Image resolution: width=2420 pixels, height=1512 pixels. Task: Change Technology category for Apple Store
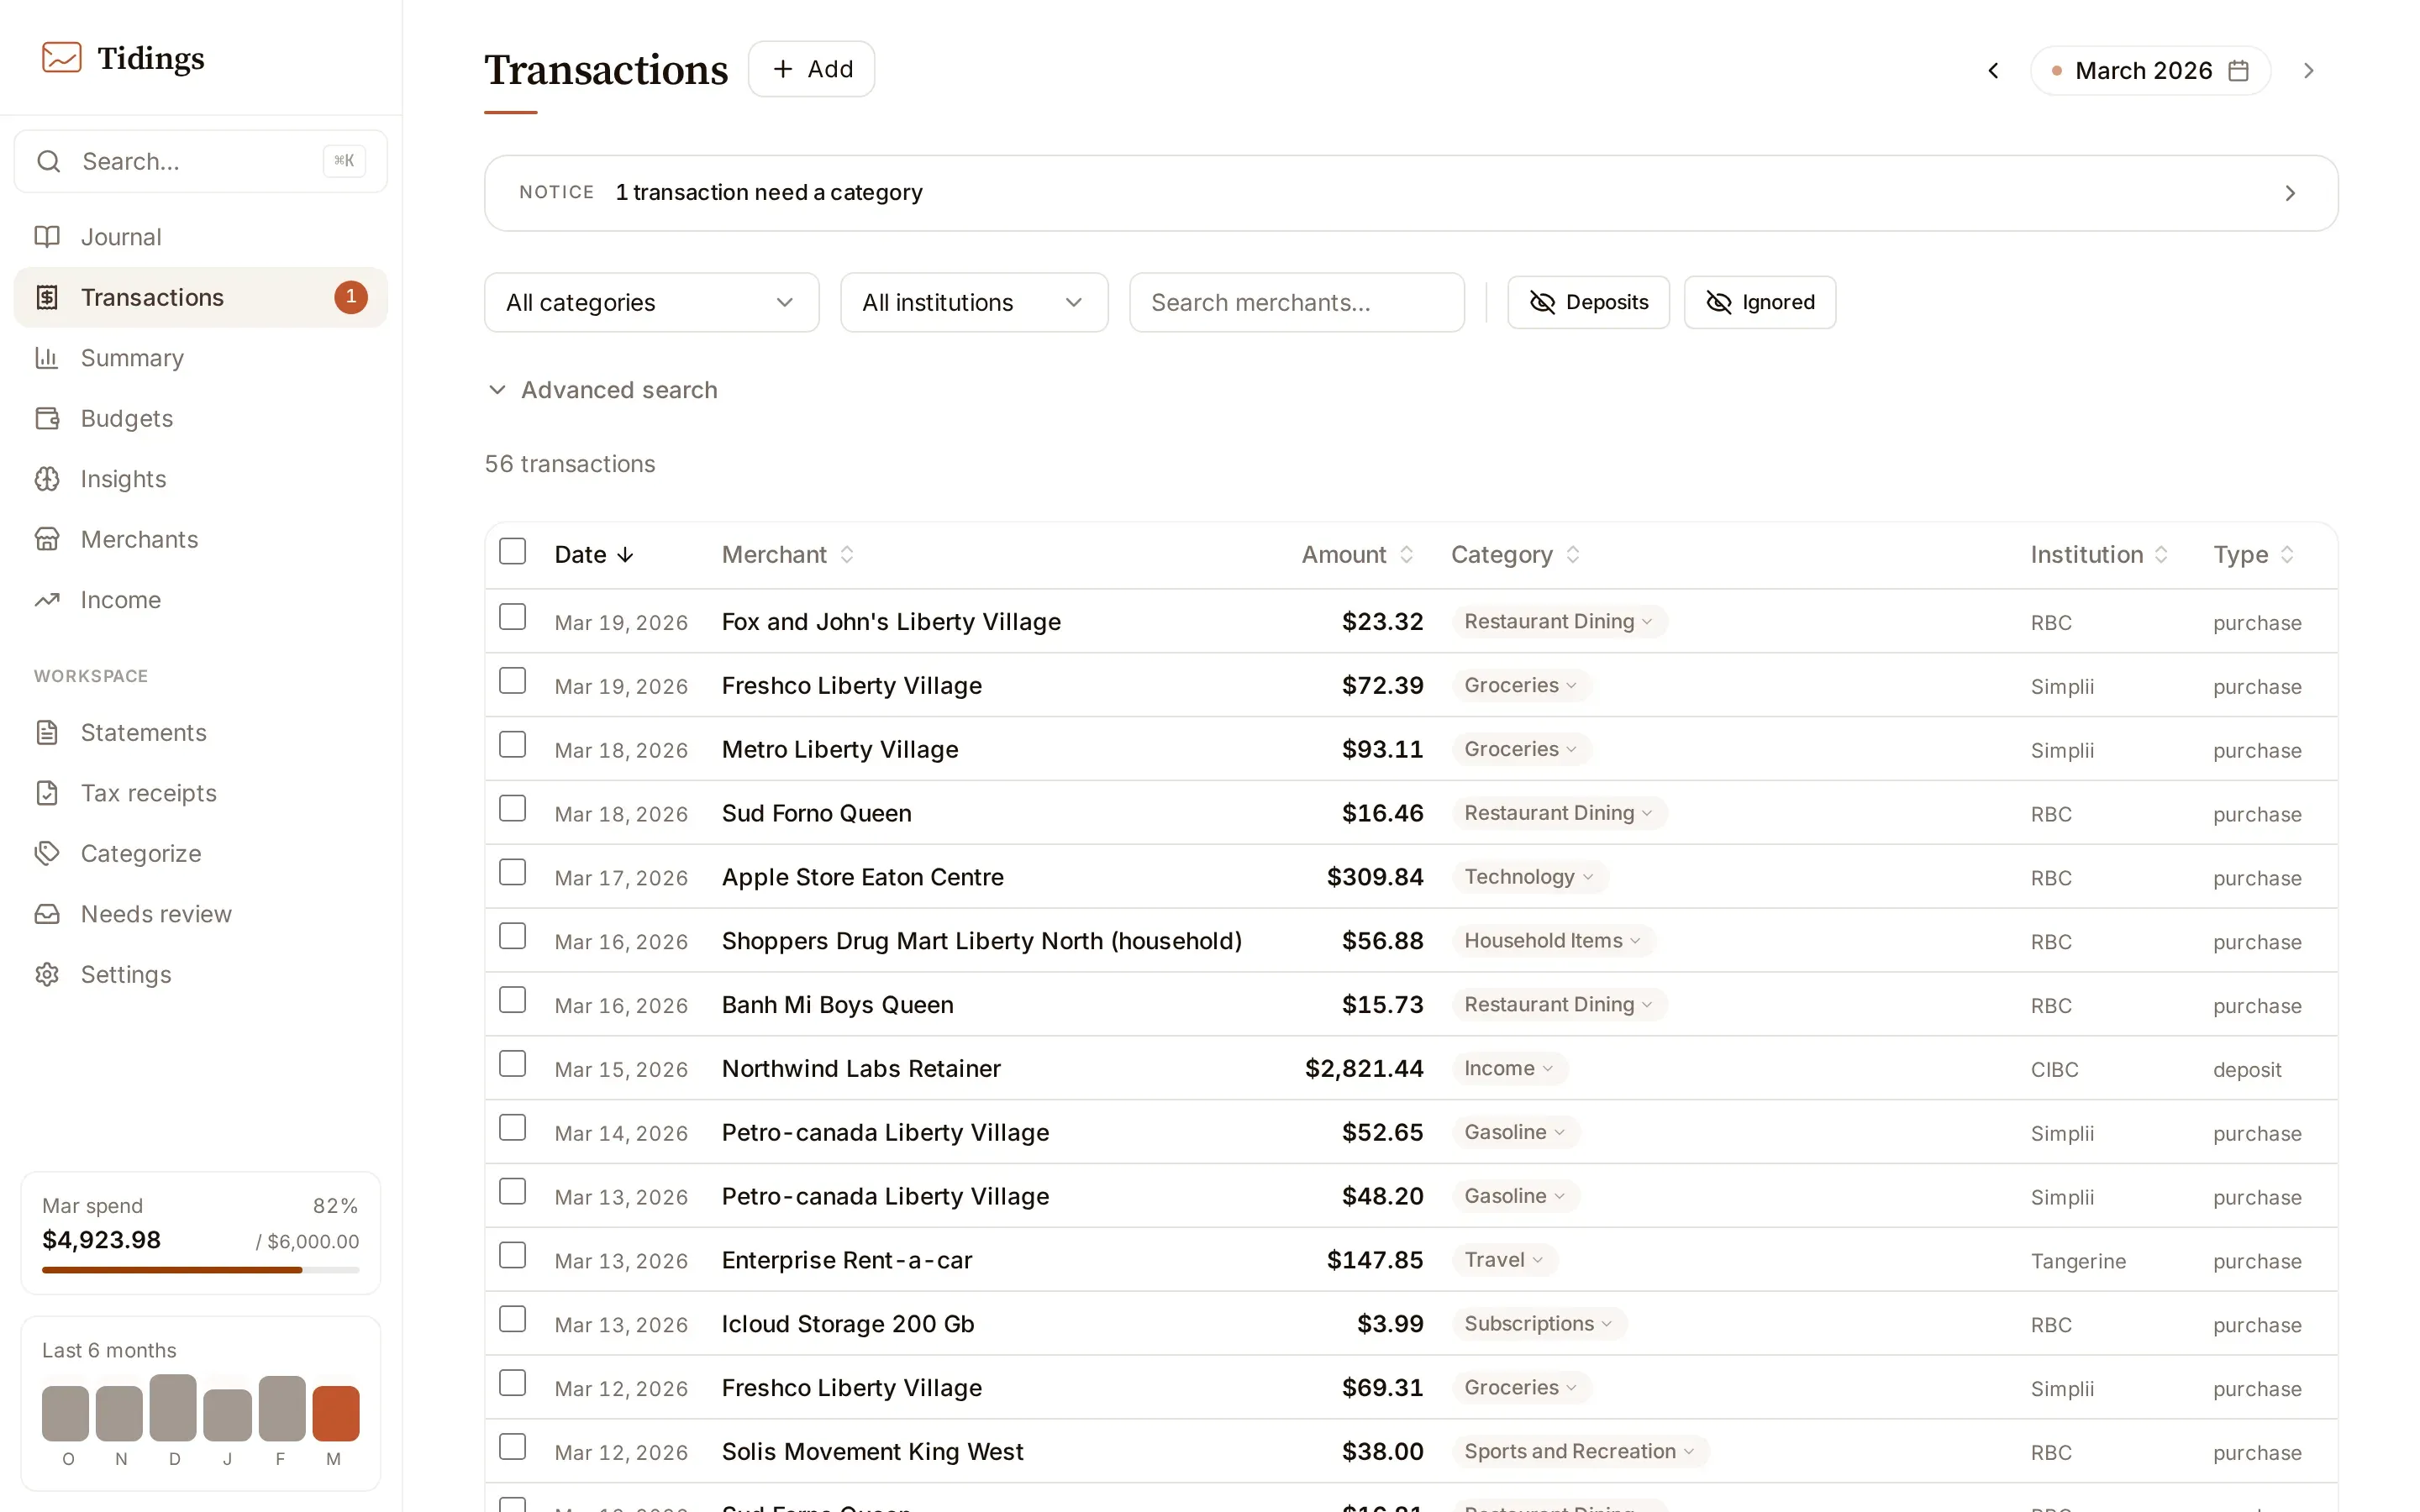pos(1529,877)
